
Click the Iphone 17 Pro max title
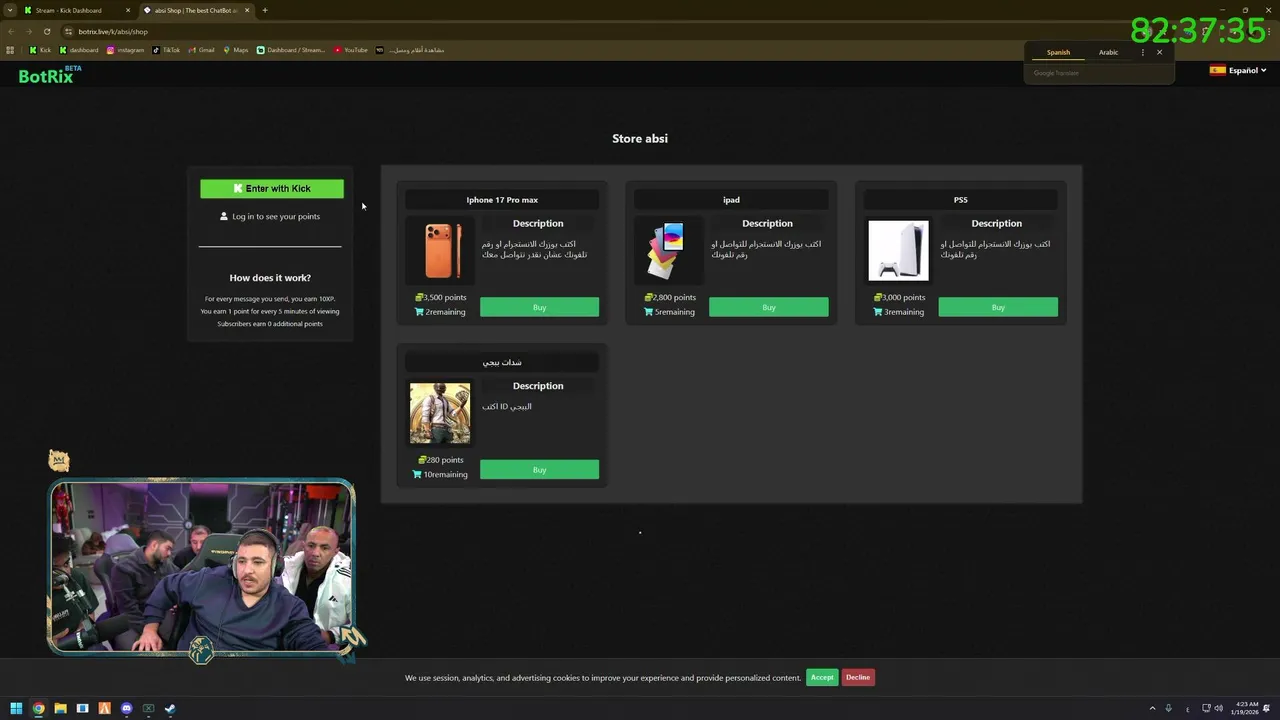(502, 199)
